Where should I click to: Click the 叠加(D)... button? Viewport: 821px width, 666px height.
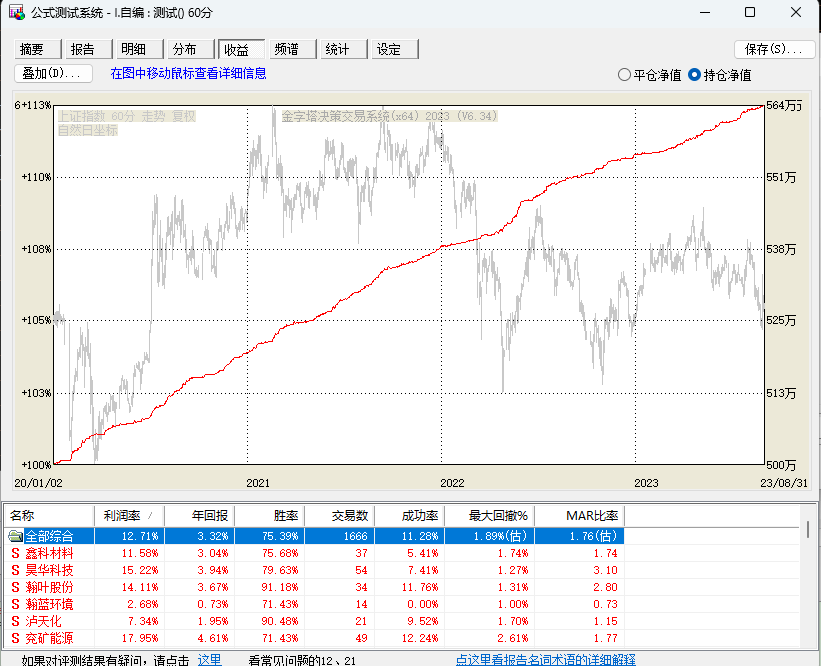53,73
